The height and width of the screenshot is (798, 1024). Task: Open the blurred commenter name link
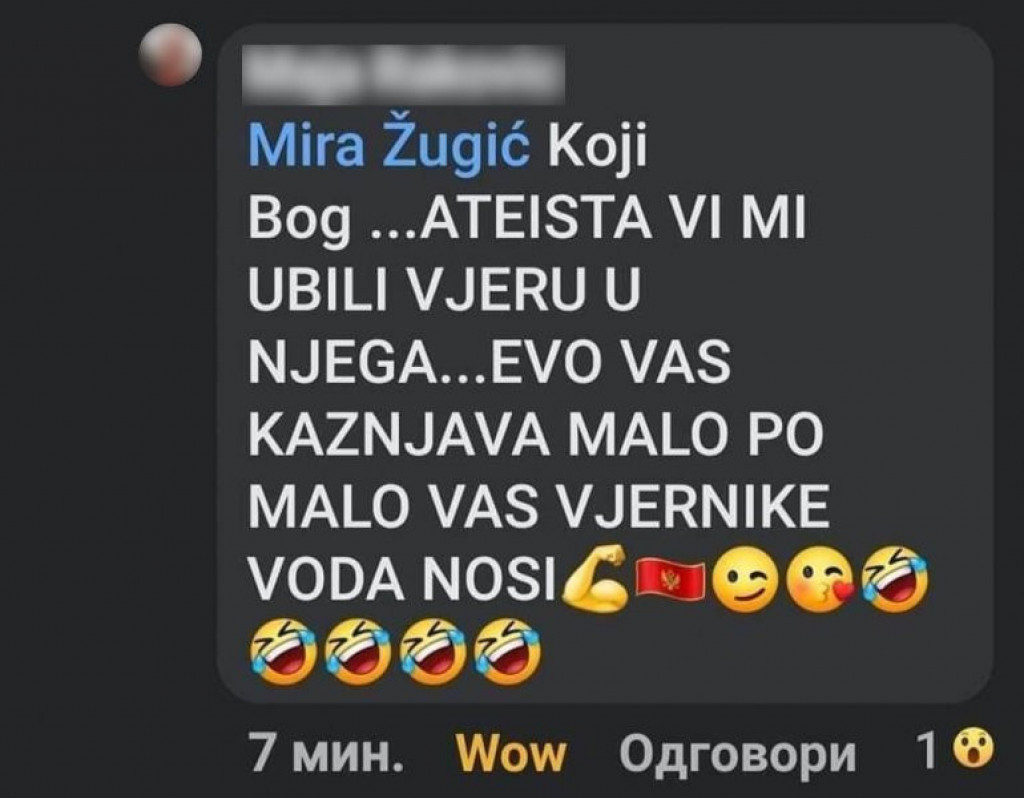(403, 75)
